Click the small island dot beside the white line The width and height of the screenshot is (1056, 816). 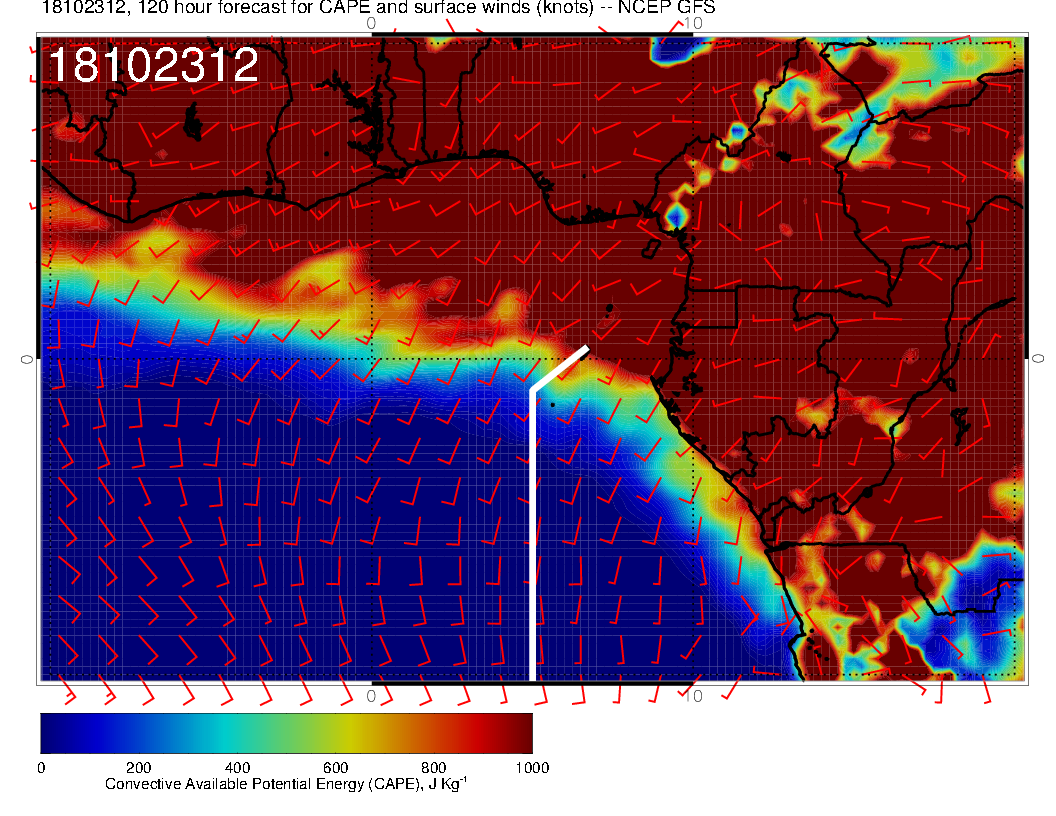point(553,404)
